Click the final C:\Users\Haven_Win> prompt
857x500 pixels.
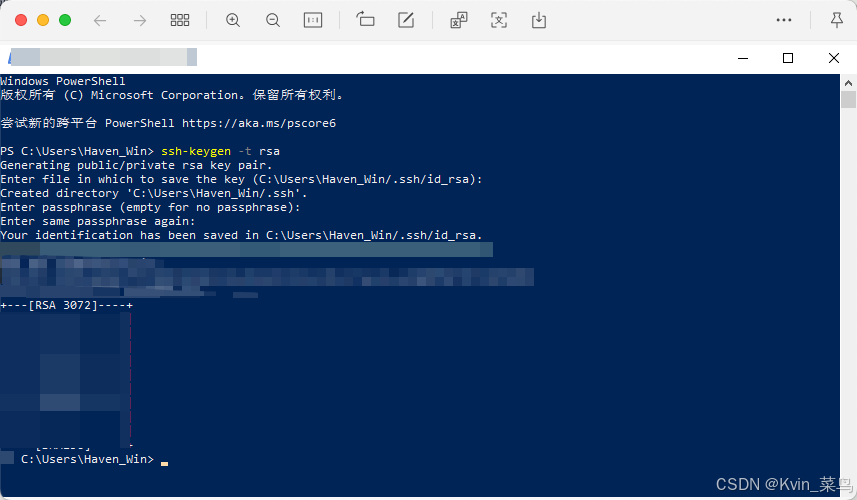tap(87, 459)
